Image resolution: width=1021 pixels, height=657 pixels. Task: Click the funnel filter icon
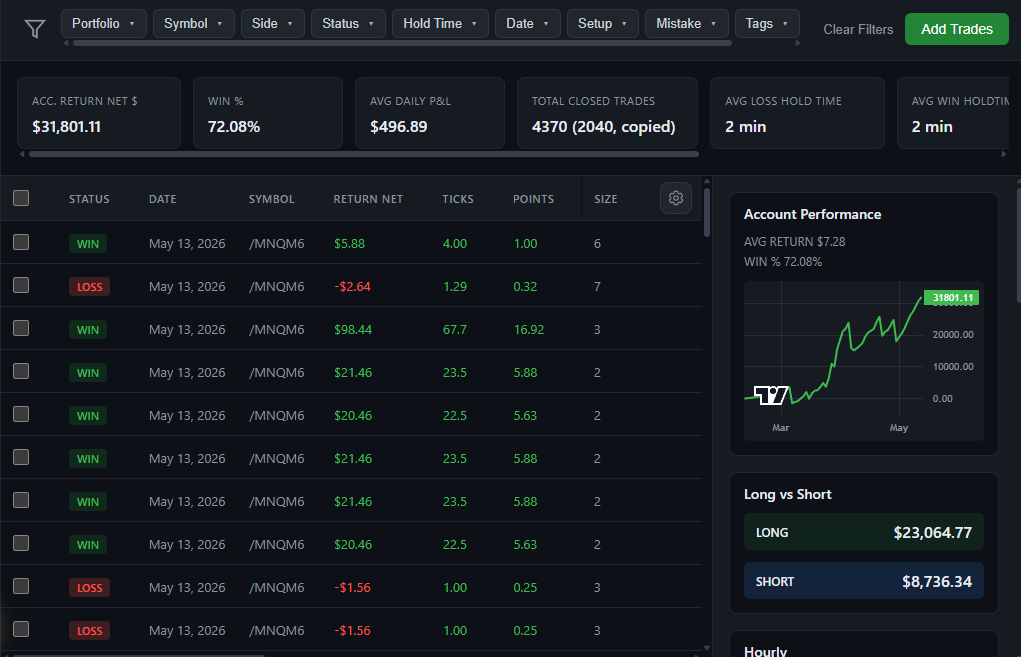point(35,29)
